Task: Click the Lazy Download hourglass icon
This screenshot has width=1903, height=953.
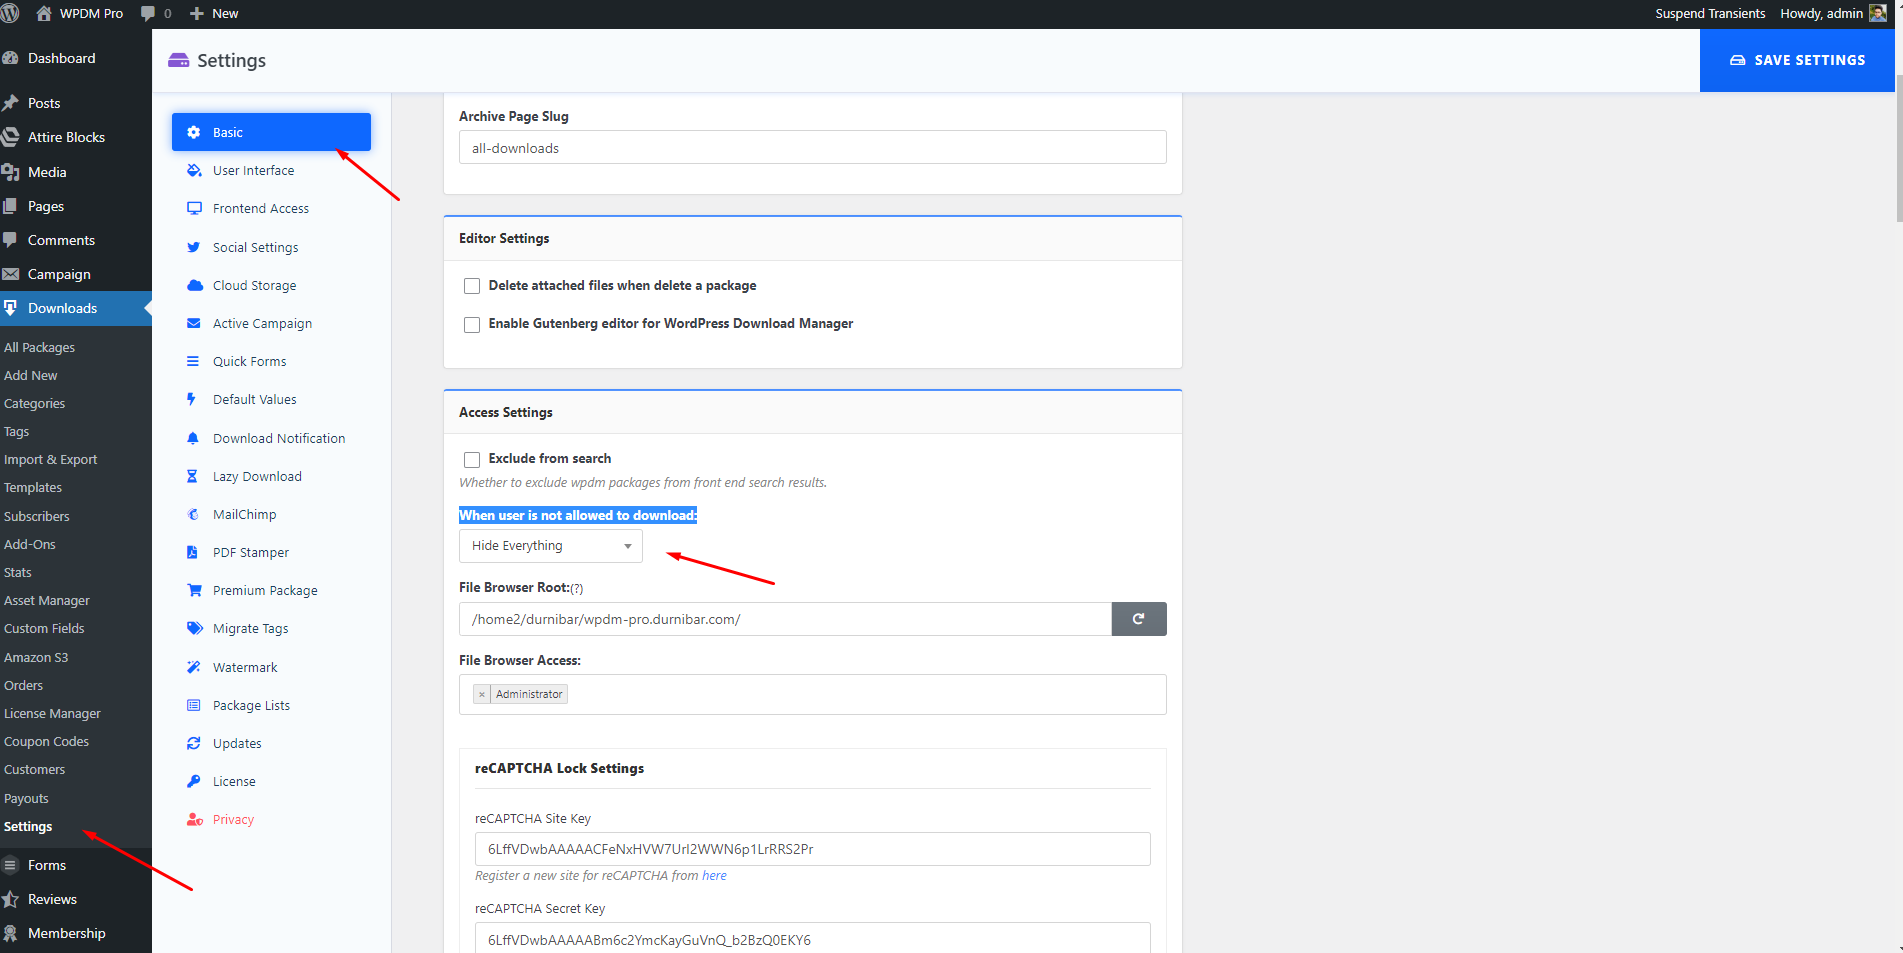Action: point(192,476)
